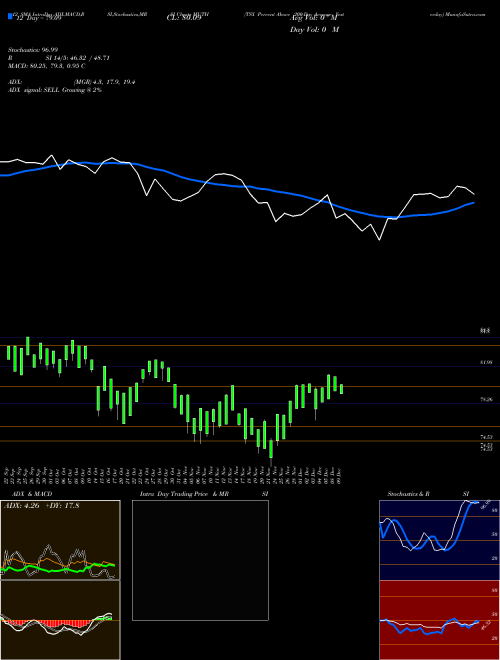Select the 'Stochastics: 96.99' reading
This screenshot has height=660, width=500.
tap(33, 50)
